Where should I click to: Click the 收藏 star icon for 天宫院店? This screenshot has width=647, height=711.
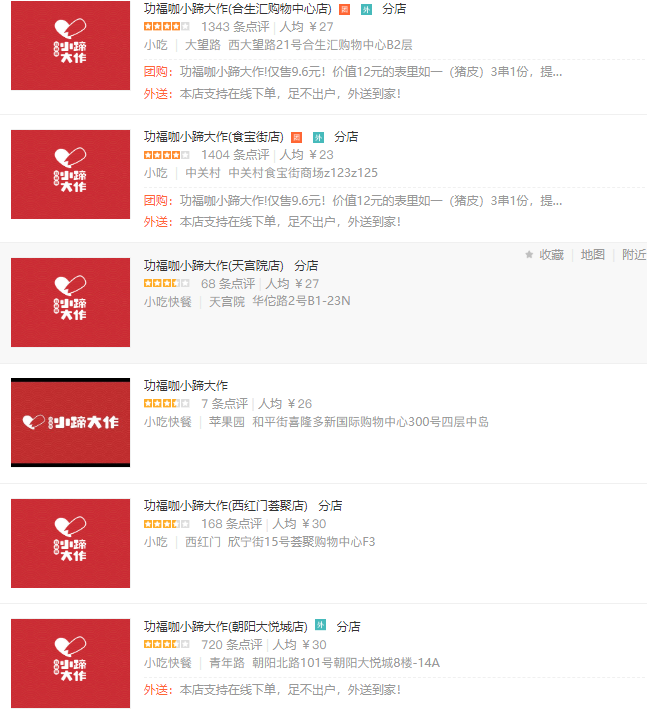click(x=529, y=255)
